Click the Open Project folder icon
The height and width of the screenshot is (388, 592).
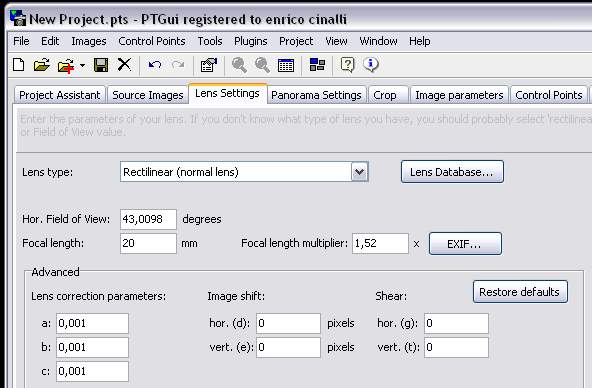click(42, 65)
